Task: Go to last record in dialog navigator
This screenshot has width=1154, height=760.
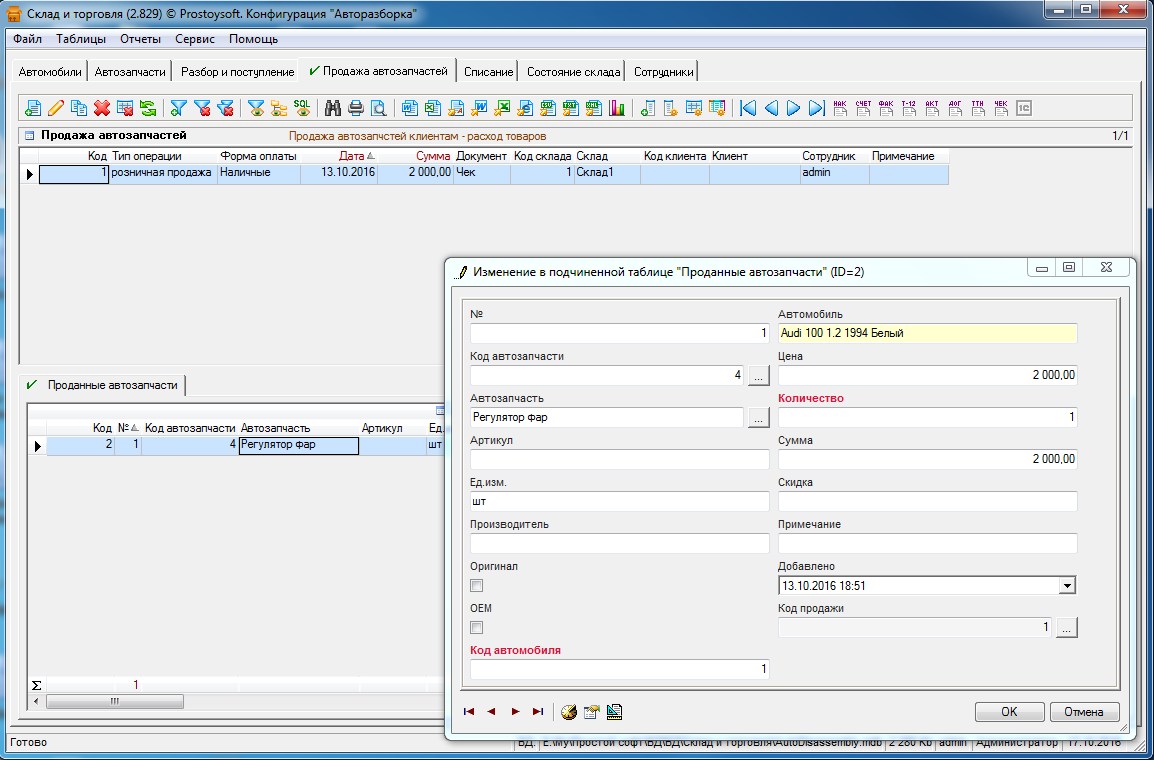Action: click(x=538, y=712)
